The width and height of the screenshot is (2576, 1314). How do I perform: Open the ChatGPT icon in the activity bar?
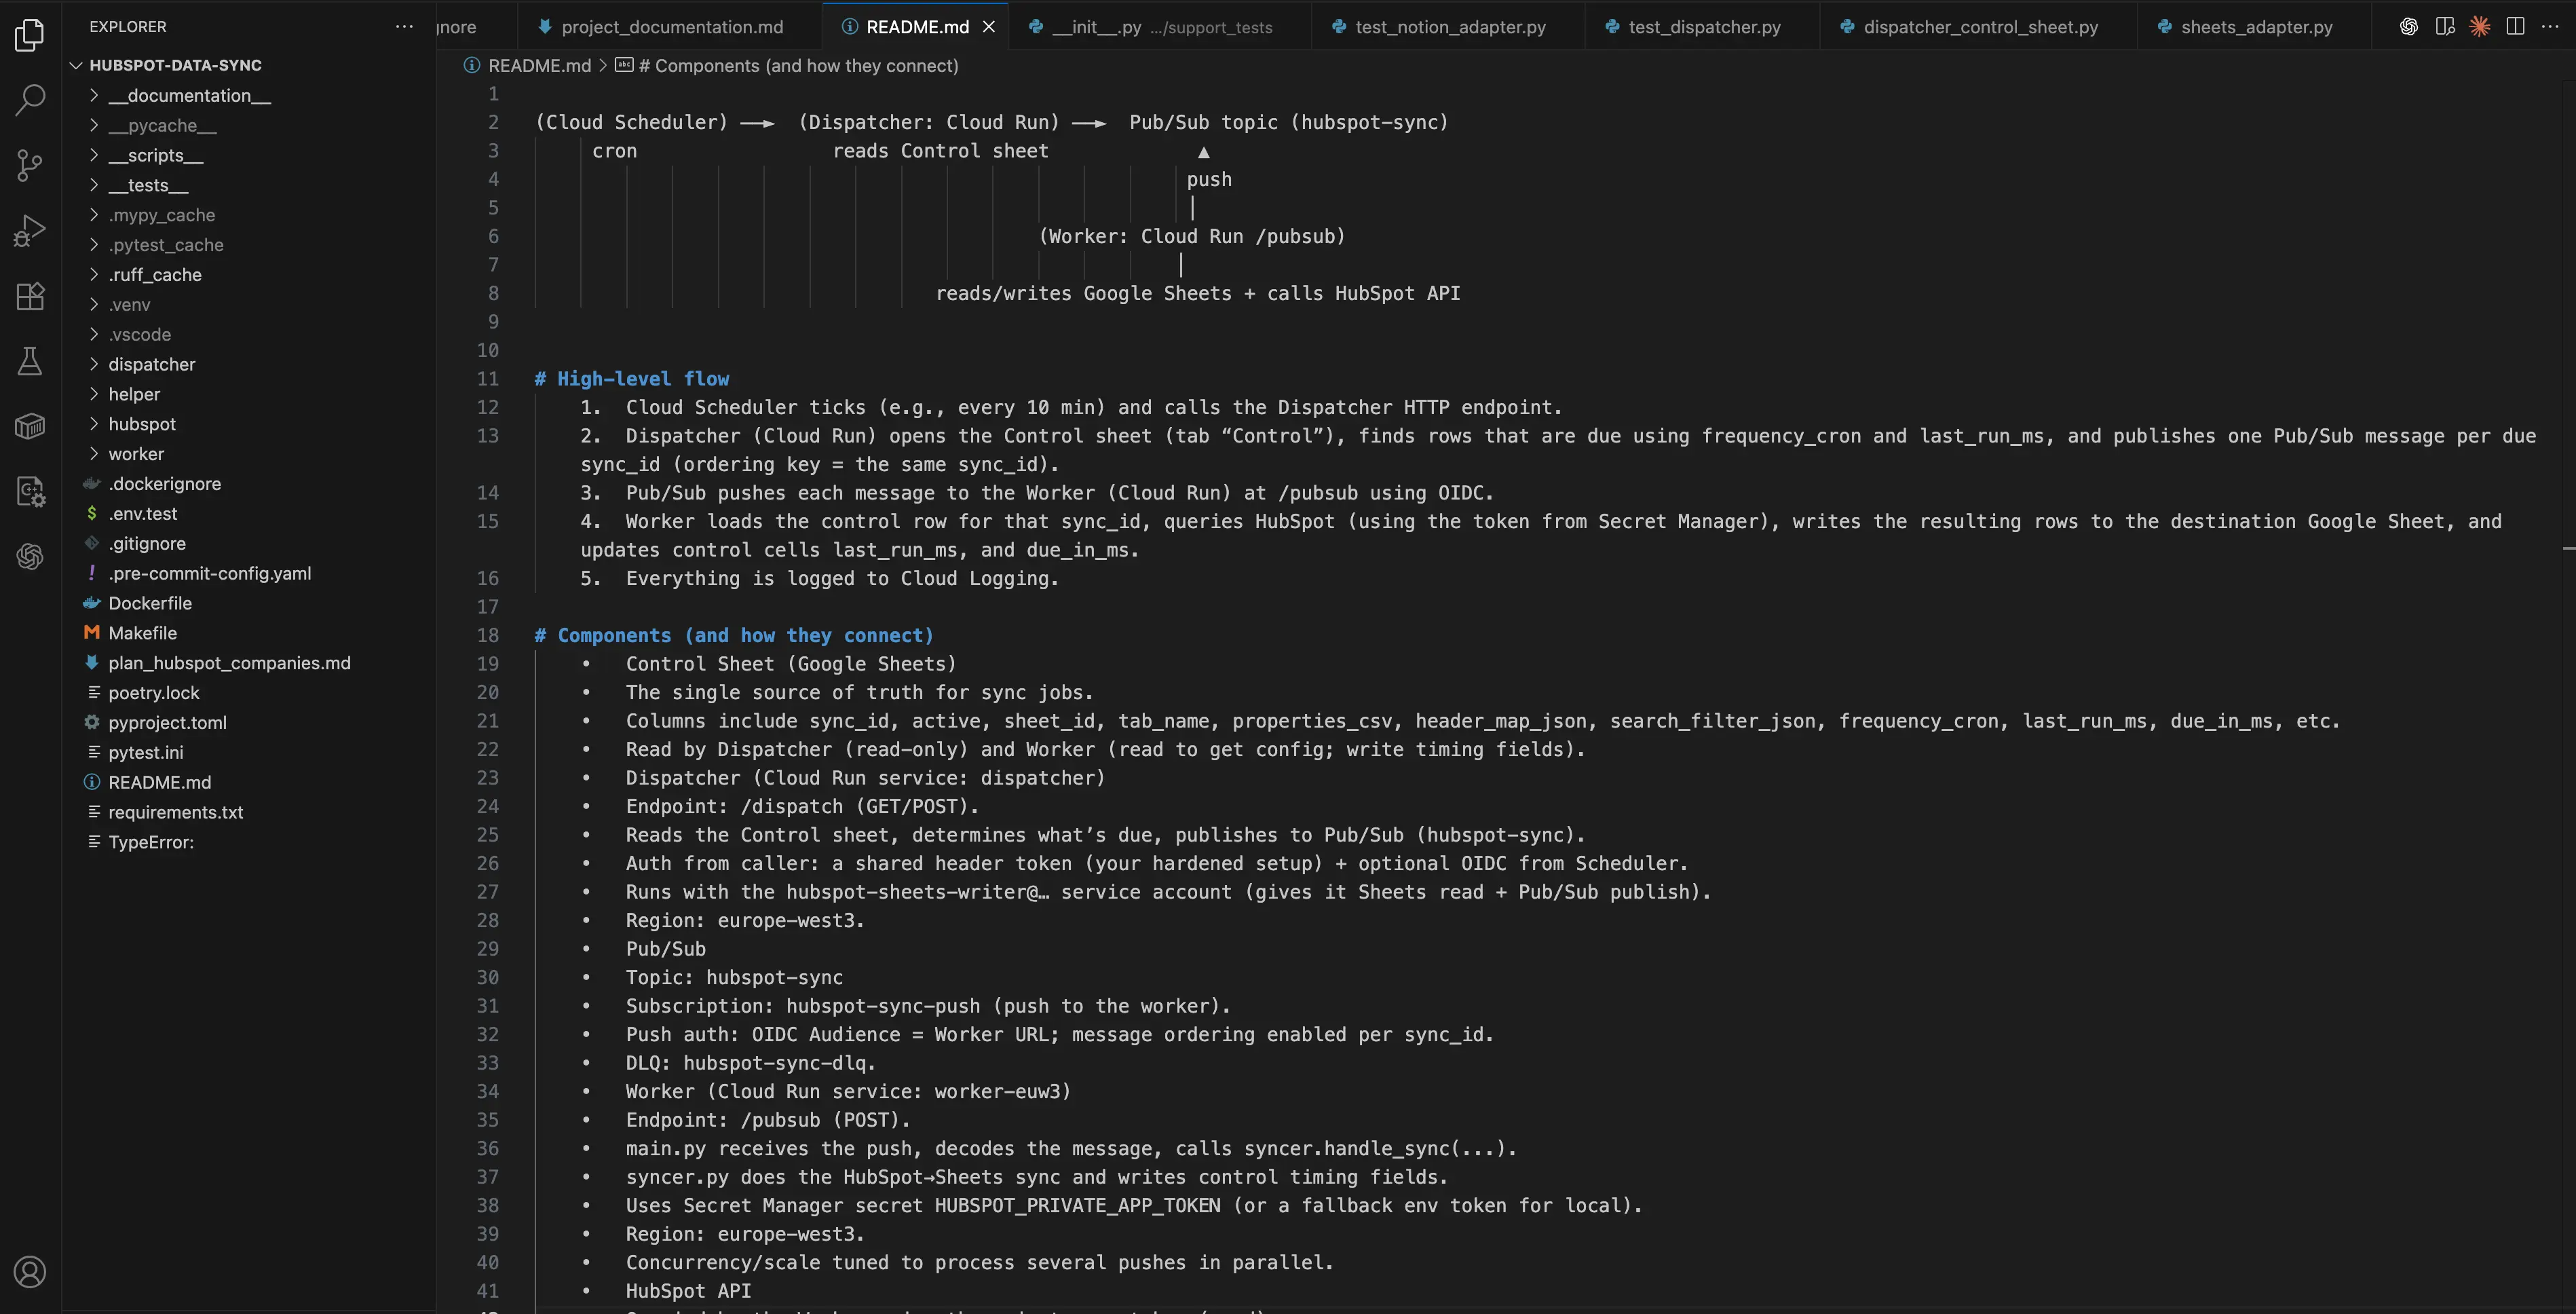tap(30, 557)
